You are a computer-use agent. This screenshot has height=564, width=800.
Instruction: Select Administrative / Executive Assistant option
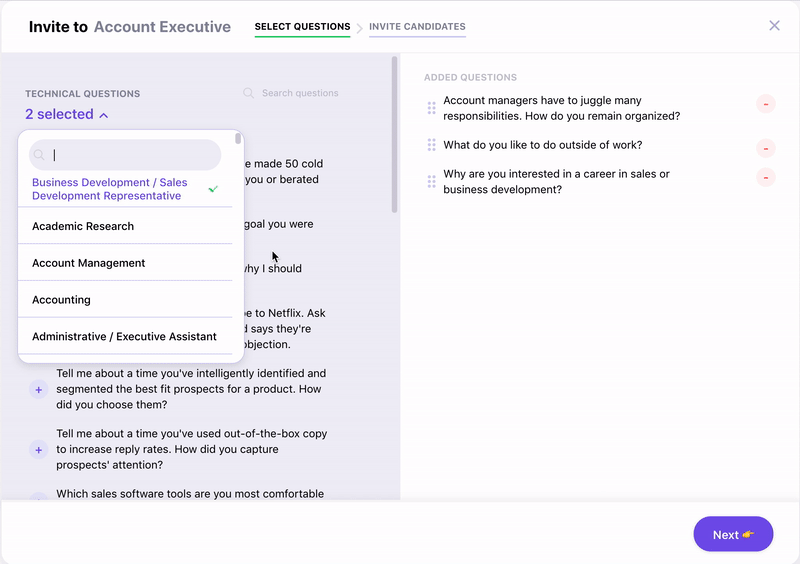click(x=124, y=337)
